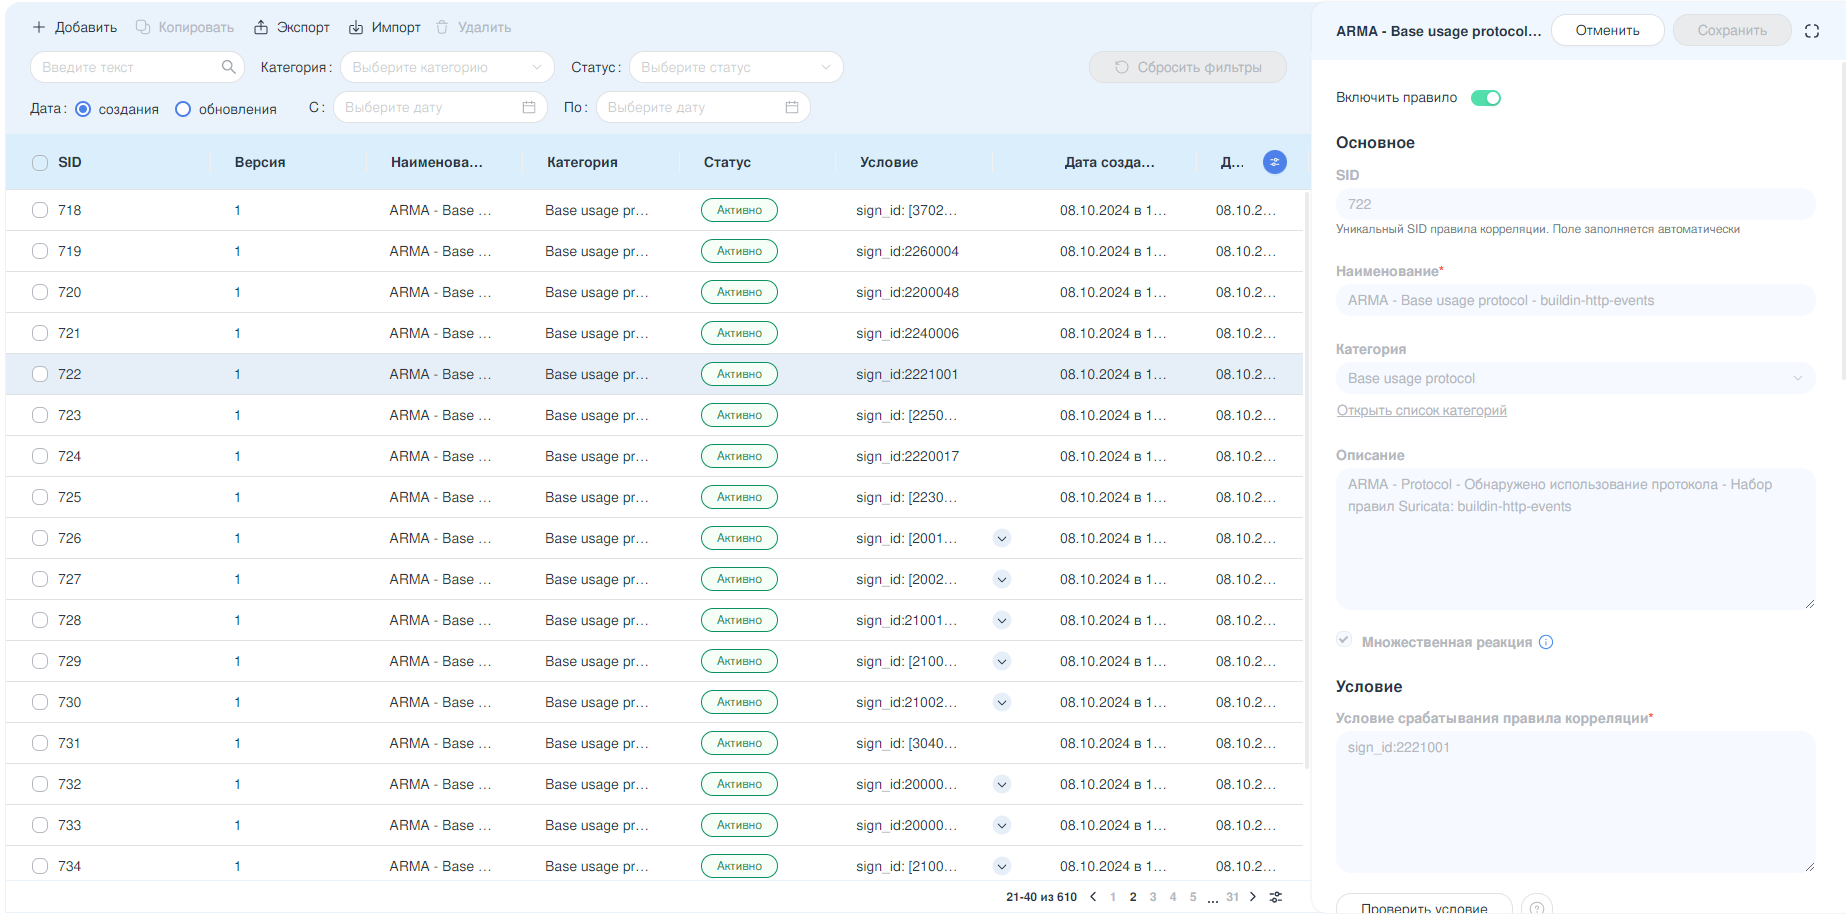Select the обновления date radio button
Image resolution: width=1846 pixels, height=914 pixels.
point(183,109)
